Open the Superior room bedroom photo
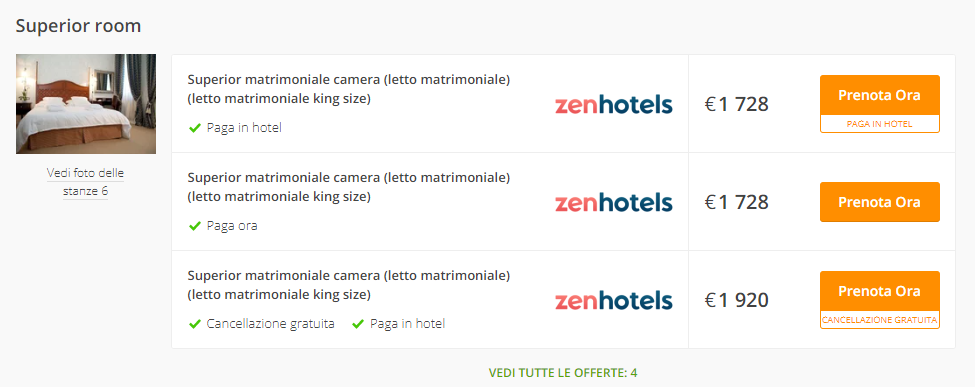The width and height of the screenshot is (975, 387). tap(86, 104)
